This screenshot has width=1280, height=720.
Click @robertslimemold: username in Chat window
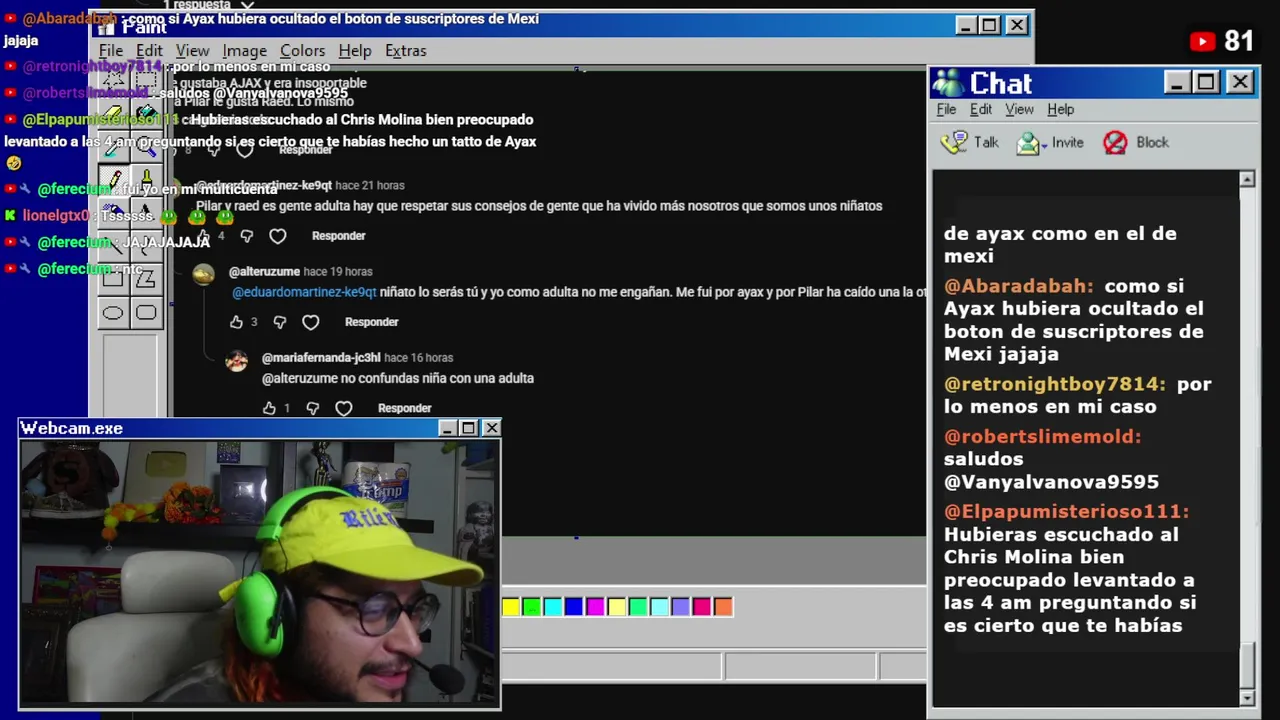coord(1042,436)
